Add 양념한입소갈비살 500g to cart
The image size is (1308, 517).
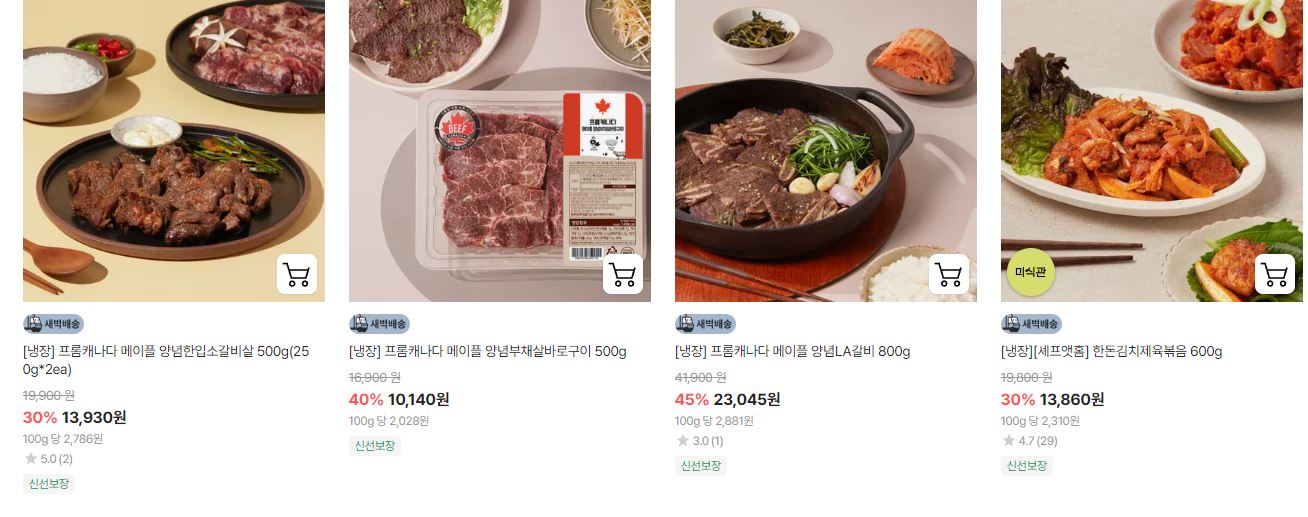pos(296,274)
